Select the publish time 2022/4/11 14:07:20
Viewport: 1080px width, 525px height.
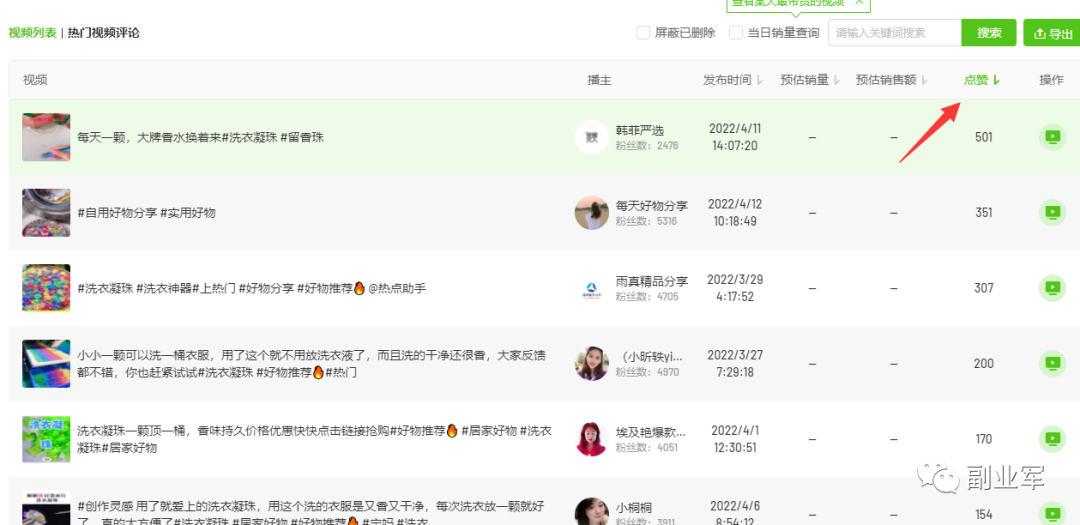tap(735, 137)
